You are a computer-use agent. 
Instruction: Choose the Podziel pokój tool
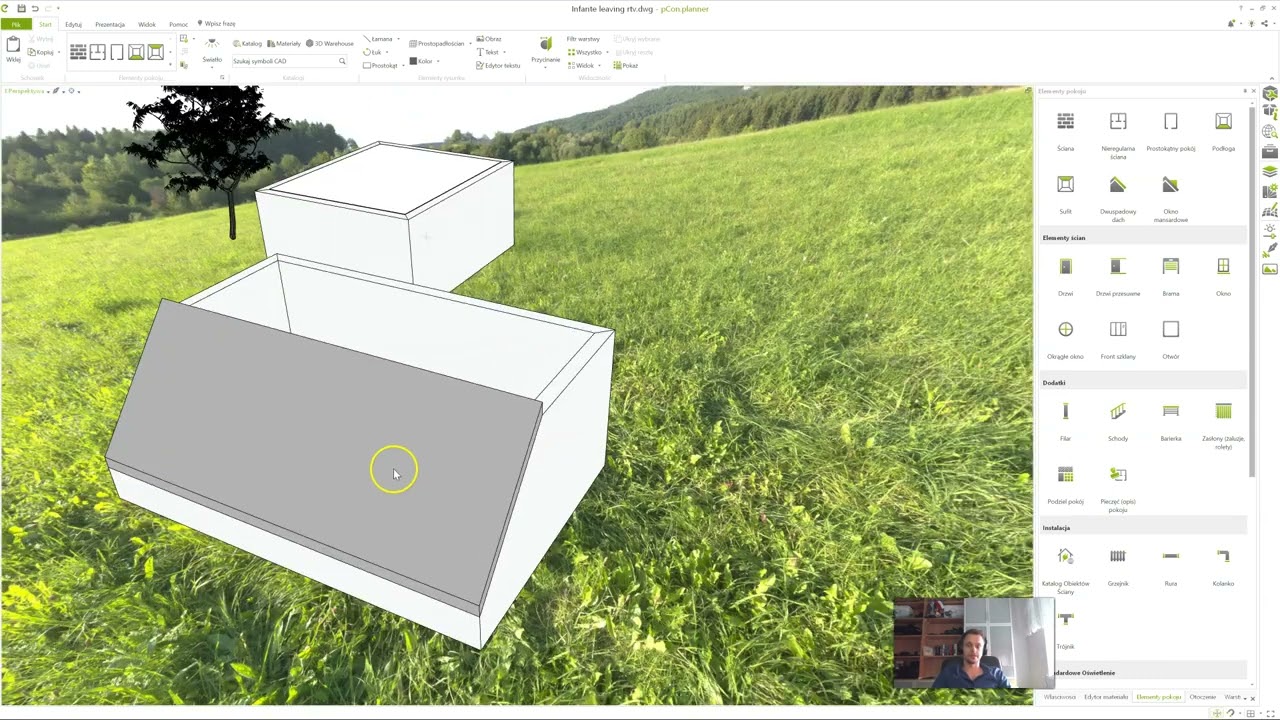pos(1065,483)
